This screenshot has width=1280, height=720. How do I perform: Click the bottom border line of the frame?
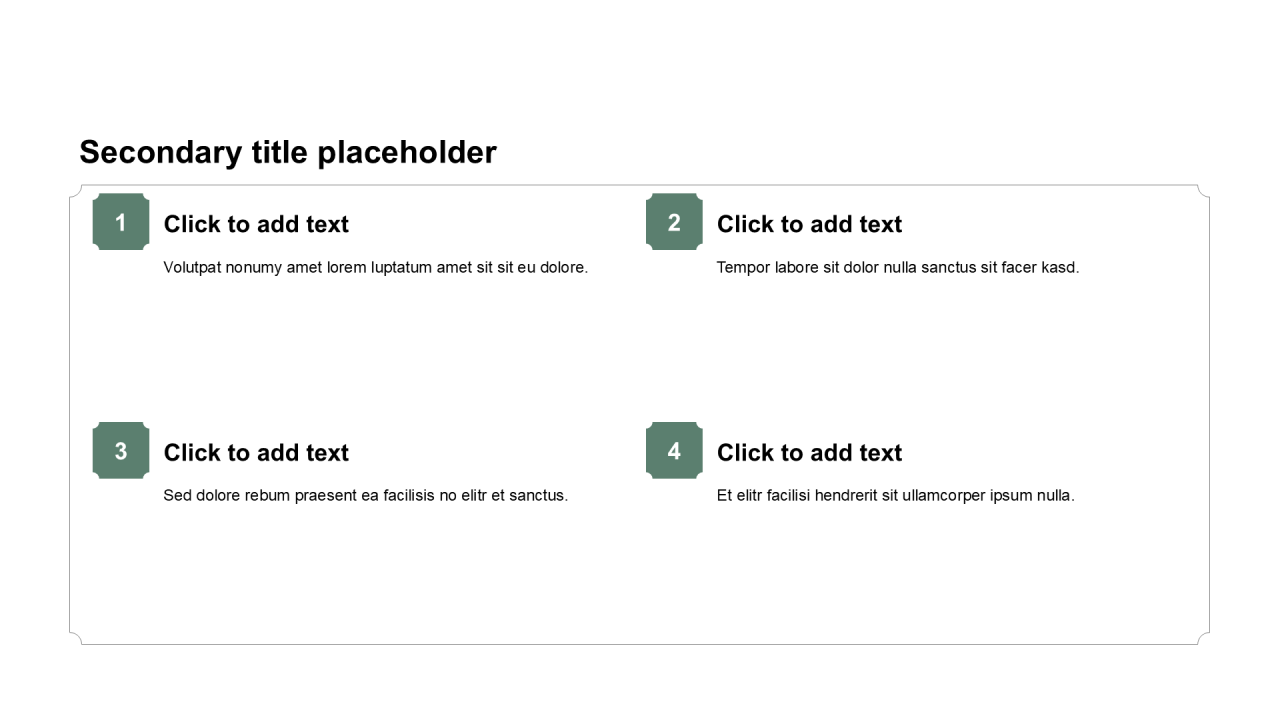[640, 644]
